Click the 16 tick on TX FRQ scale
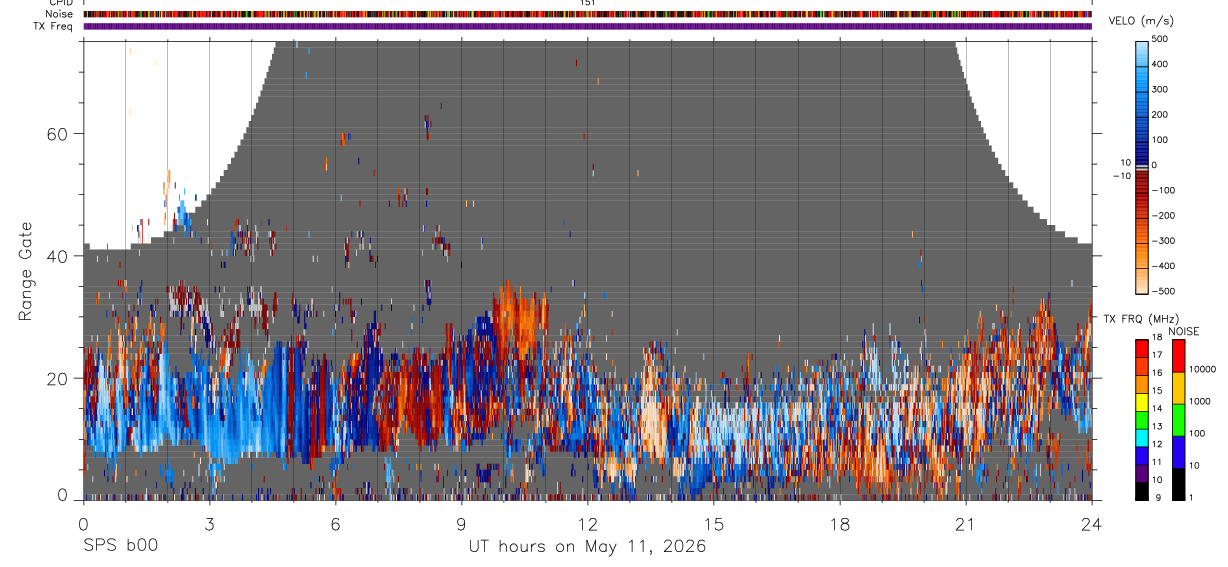The width and height of the screenshot is (1228, 567). pos(1158,374)
